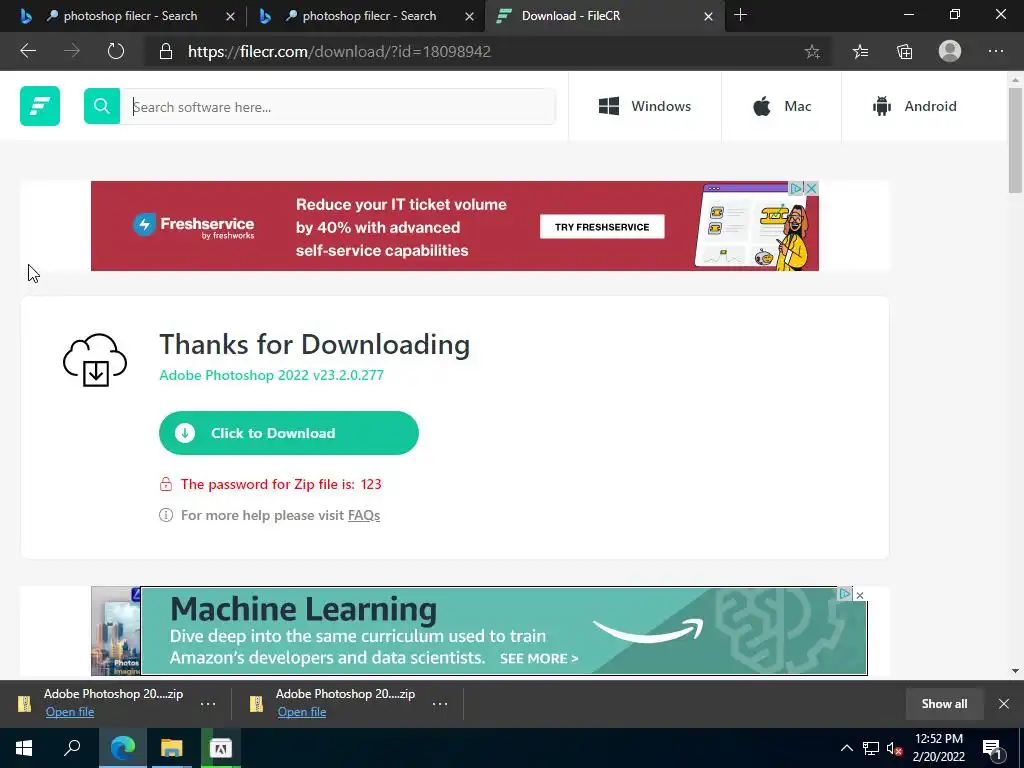Open the browser profile avatar
The image size is (1024, 768).
coord(950,51)
